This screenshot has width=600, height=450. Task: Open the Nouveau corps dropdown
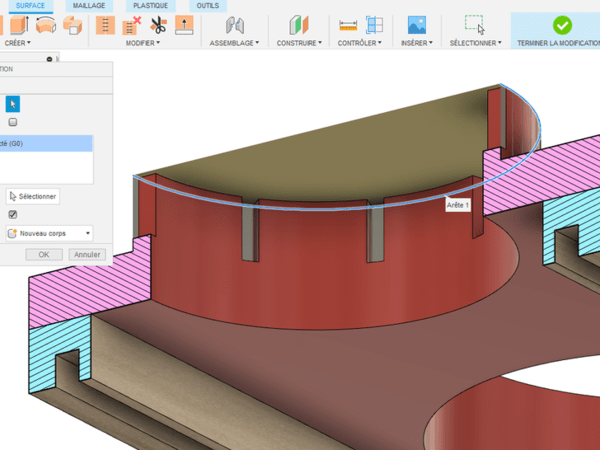click(50, 233)
